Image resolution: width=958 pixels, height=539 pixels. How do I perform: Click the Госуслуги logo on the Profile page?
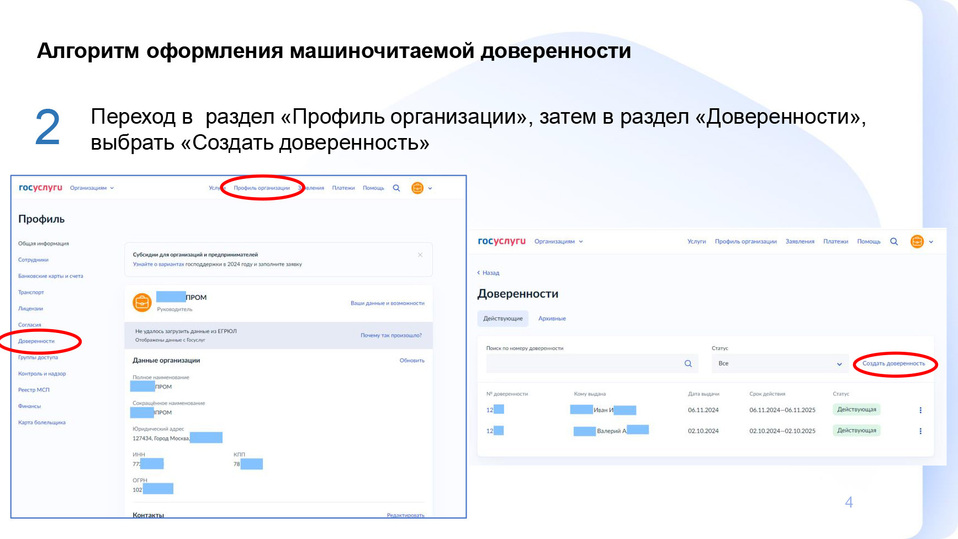40,188
